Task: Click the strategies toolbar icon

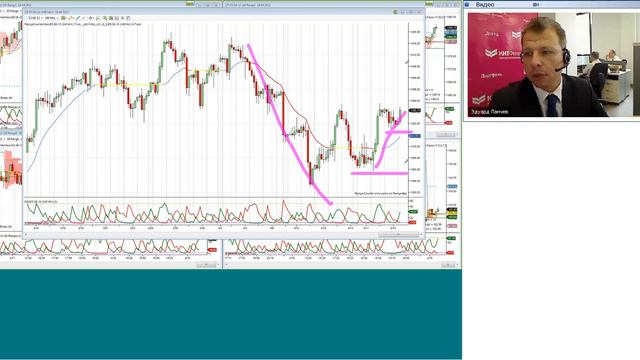Action: [x=122, y=18]
